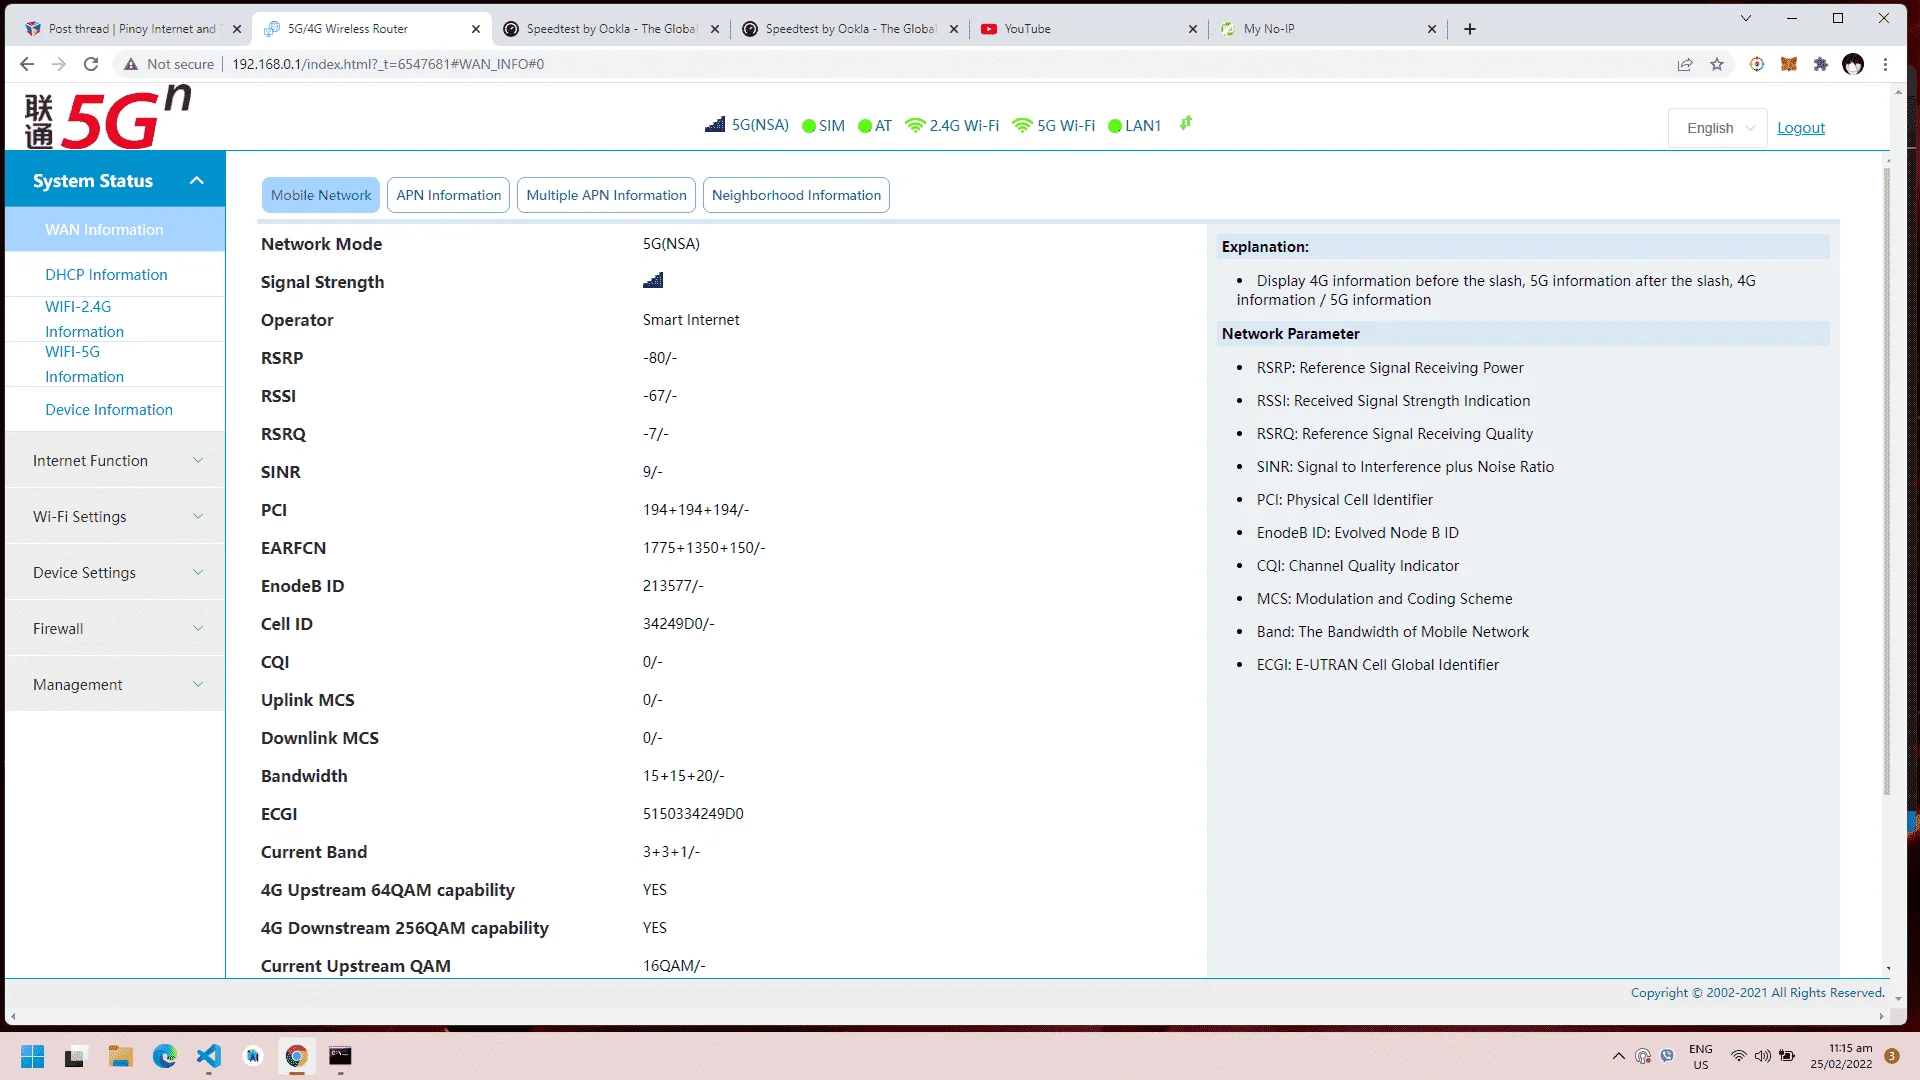Open the MetaMask fox extension
Viewport: 1920px width, 1080px height.
(1789, 64)
